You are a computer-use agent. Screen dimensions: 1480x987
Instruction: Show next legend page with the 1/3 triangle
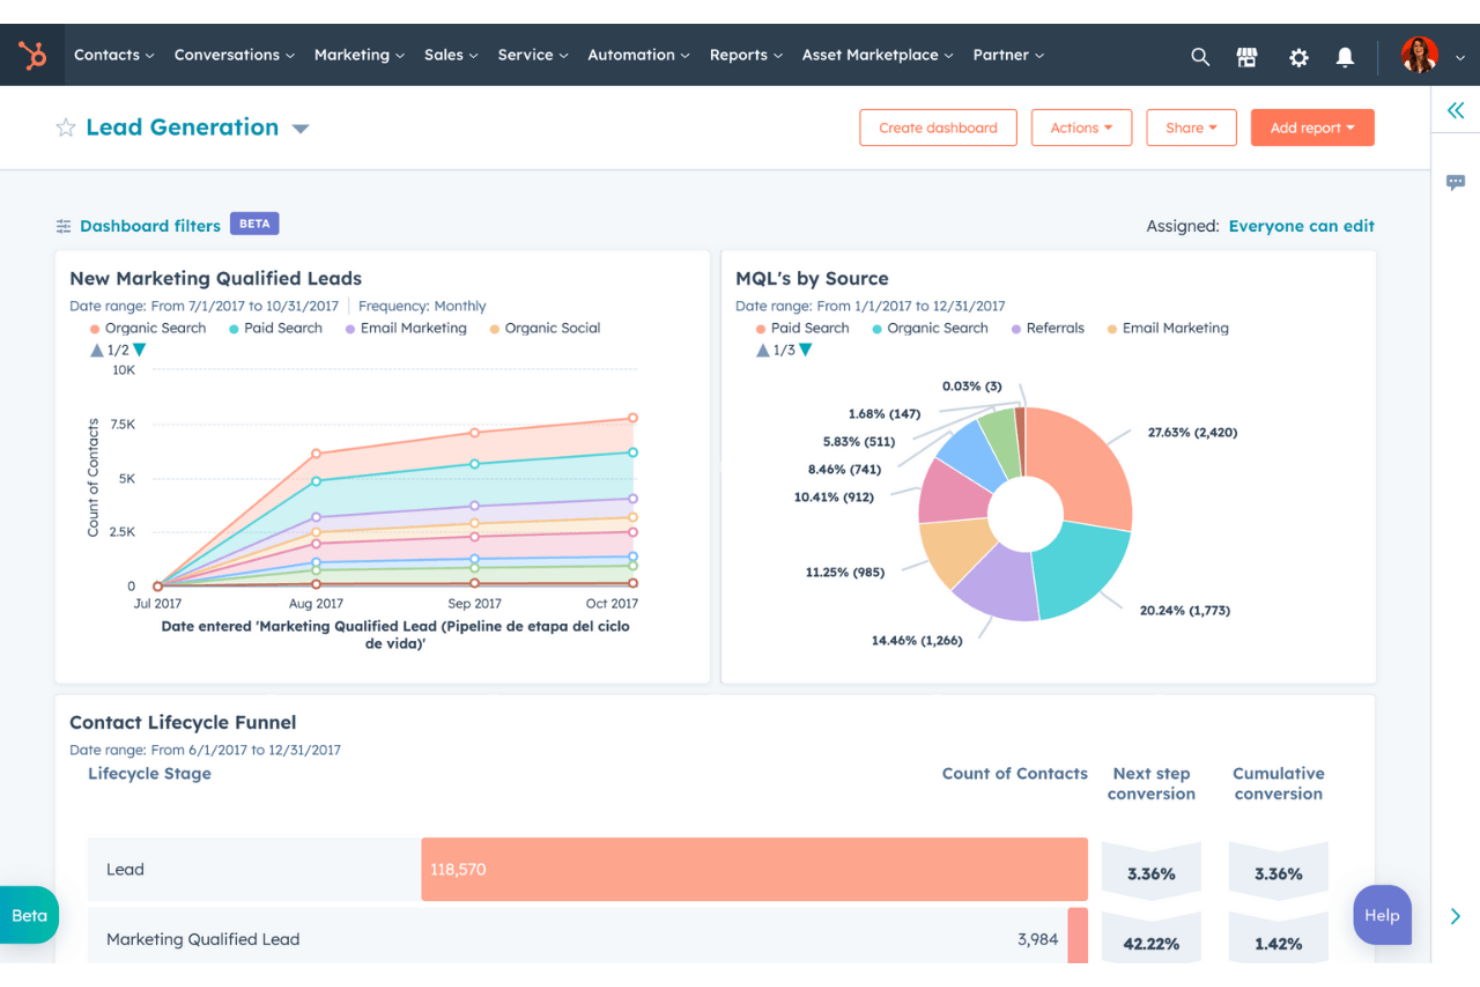806,350
